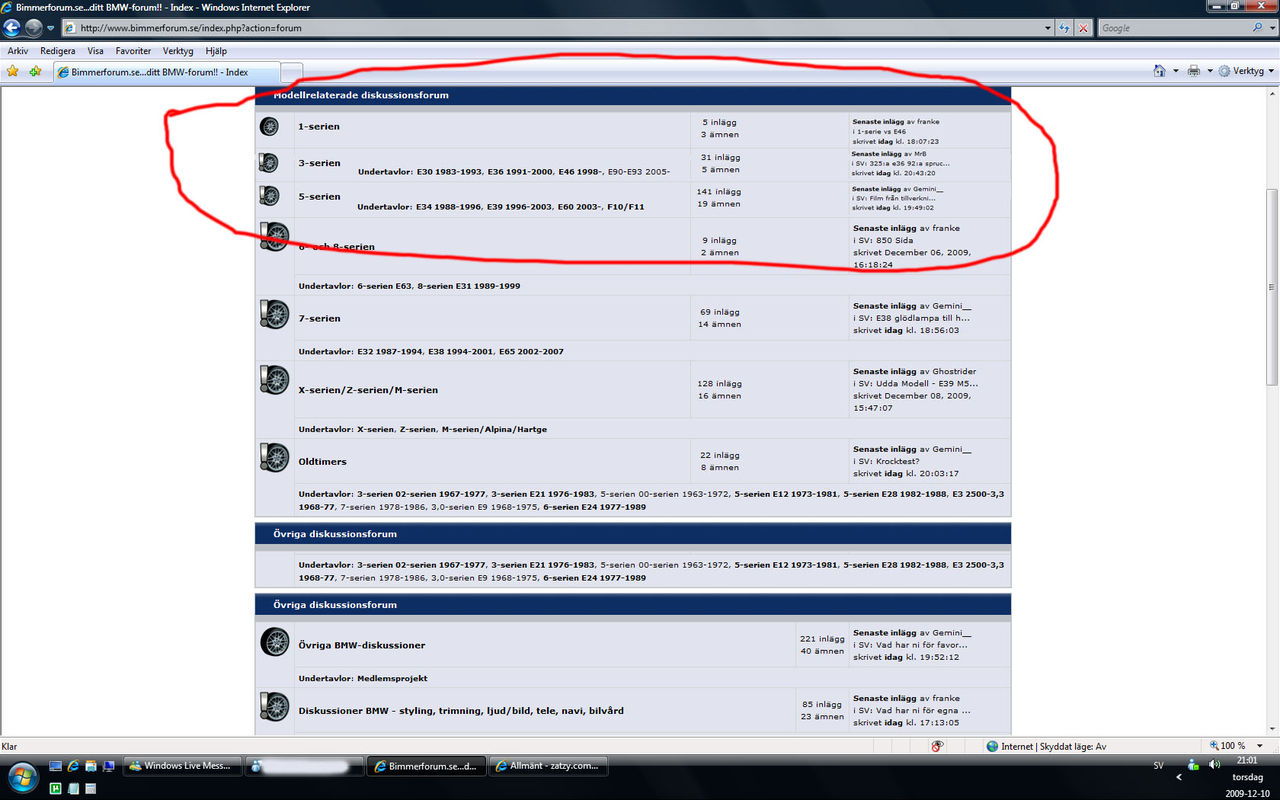Open the Home button dropdown arrow

point(1175,71)
